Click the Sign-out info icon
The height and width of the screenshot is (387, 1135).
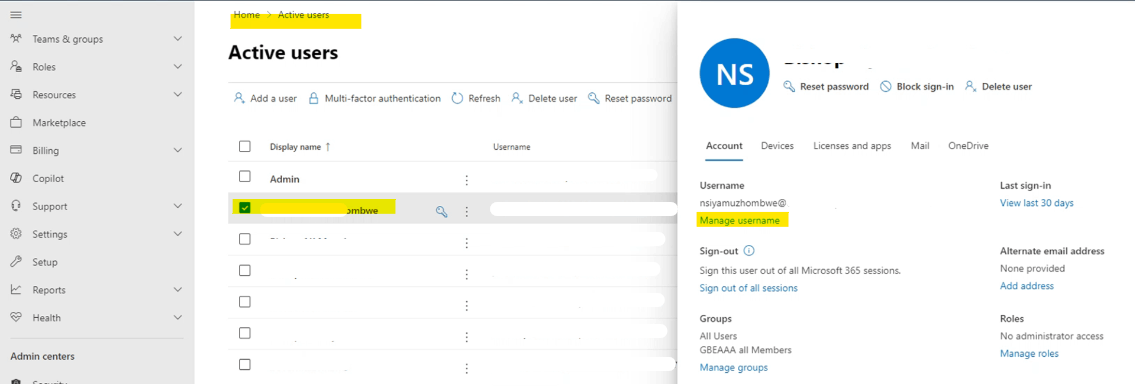748,251
